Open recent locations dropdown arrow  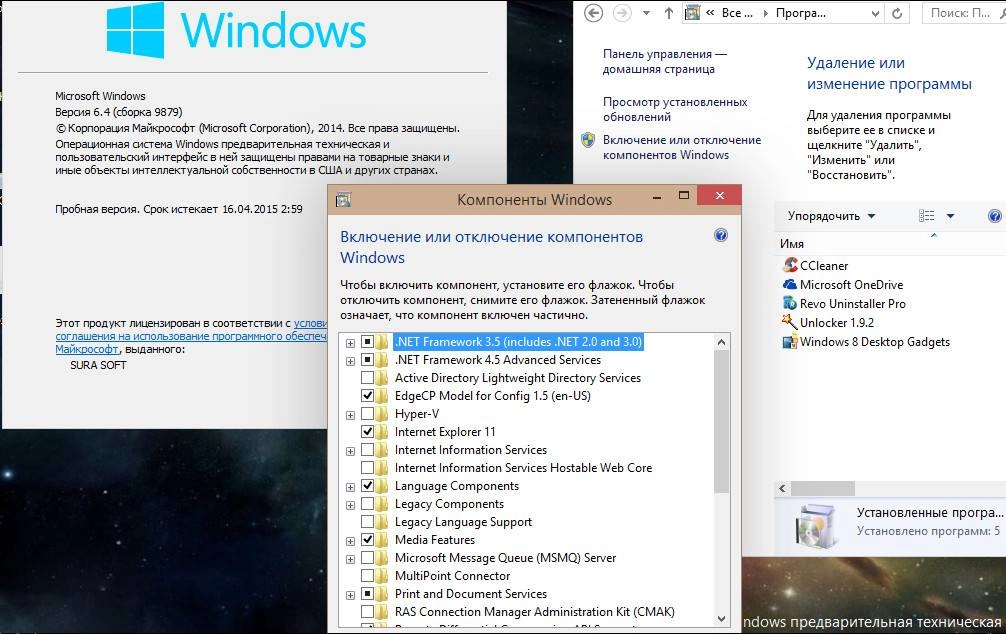point(646,13)
